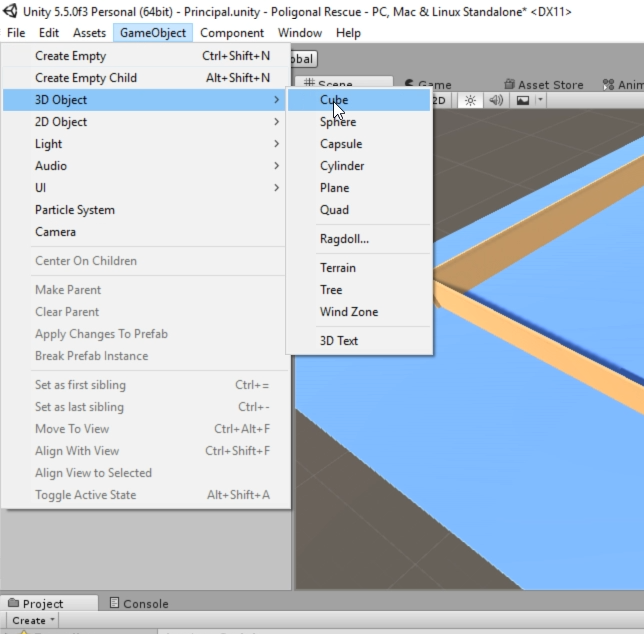Click the Animator tab icon
The height and width of the screenshot is (634, 644).
point(608,85)
